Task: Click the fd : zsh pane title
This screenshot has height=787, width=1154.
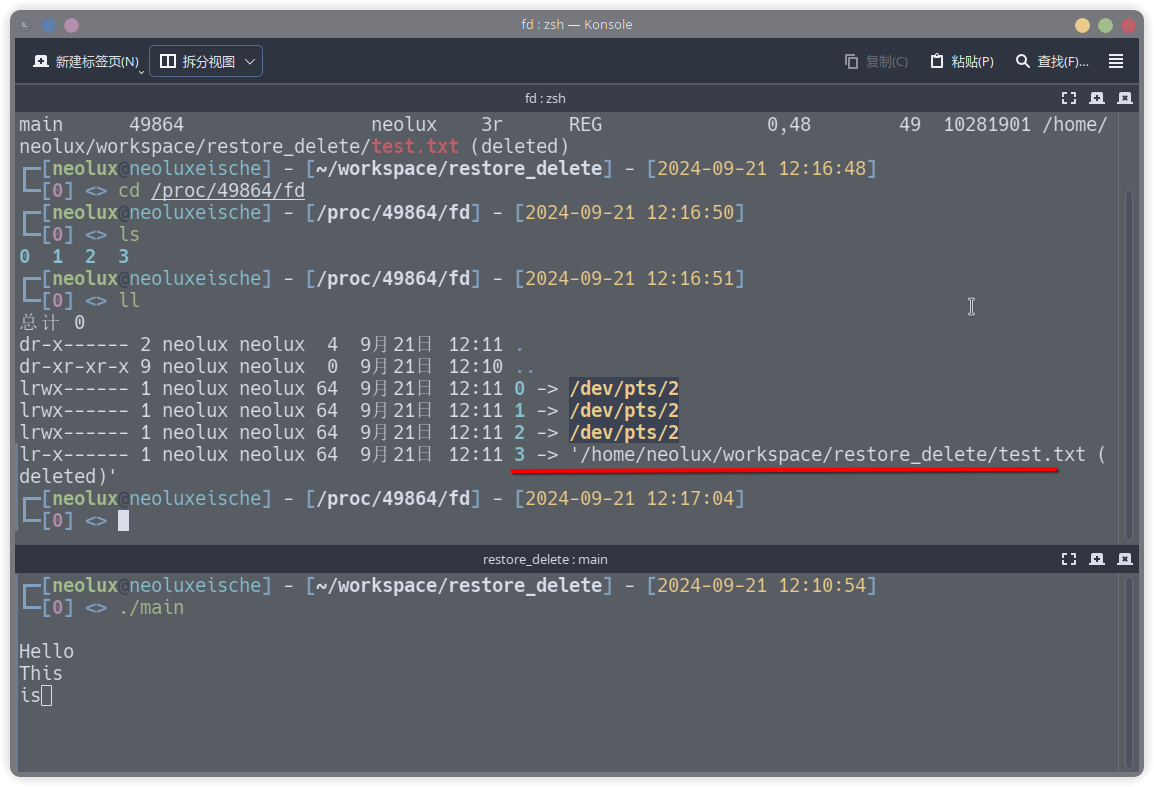Action: [545, 98]
